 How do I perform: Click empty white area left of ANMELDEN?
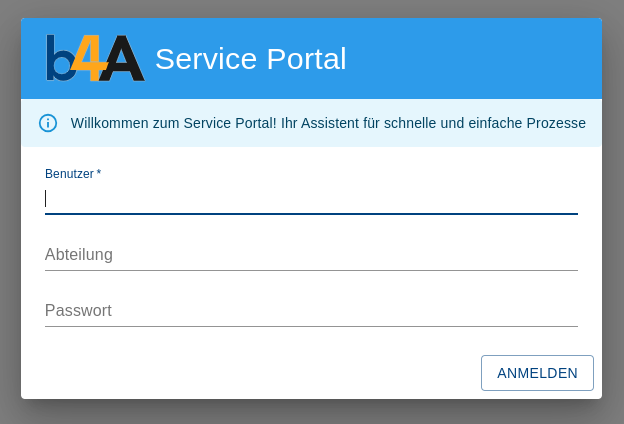point(250,373)
